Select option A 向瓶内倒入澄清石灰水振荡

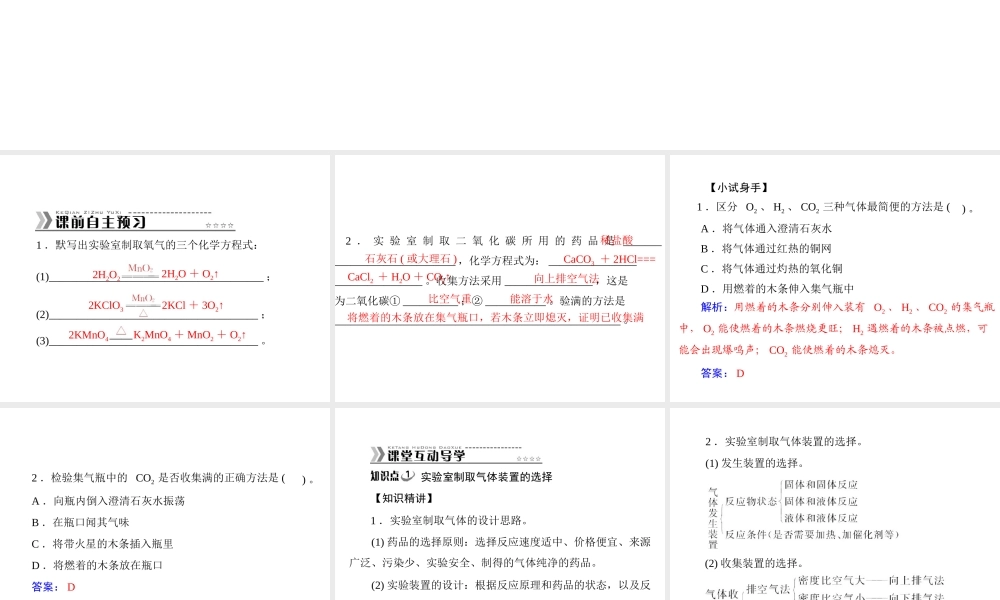tap(108, 501)
